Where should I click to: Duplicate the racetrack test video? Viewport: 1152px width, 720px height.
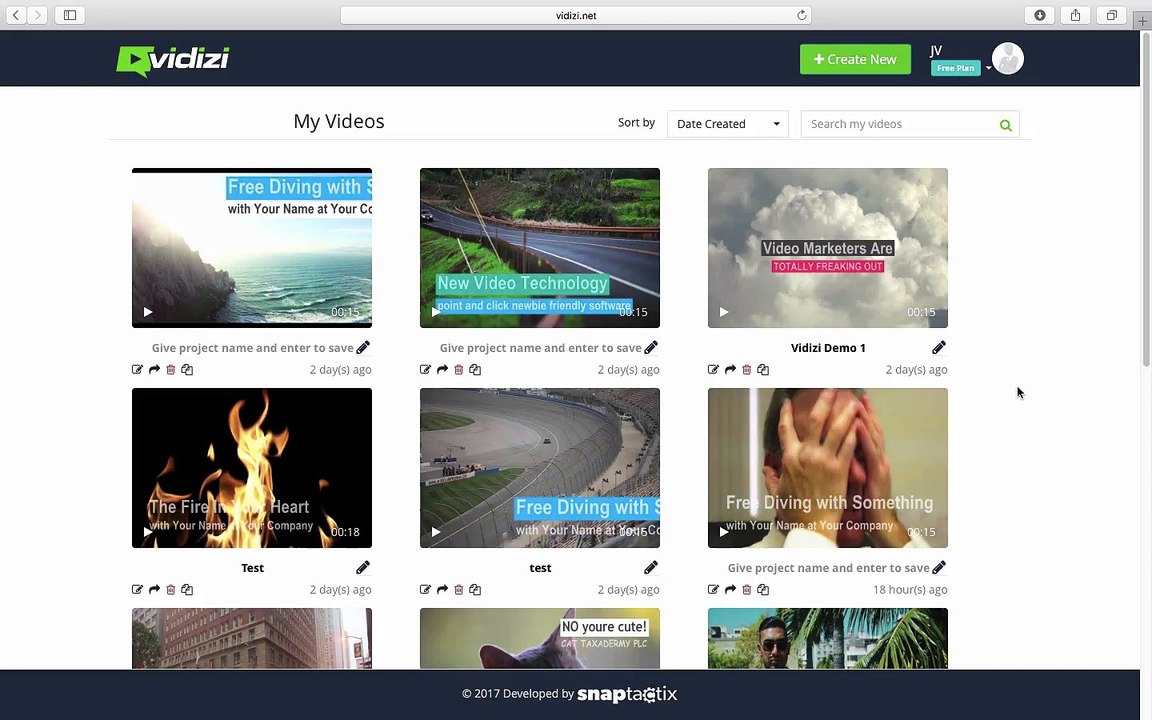475,589
